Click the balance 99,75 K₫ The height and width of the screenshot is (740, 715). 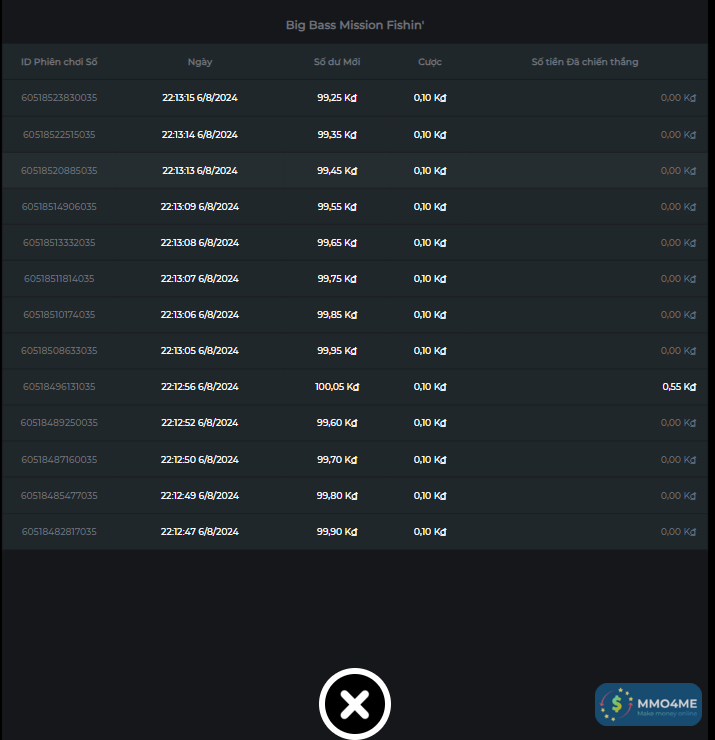point(337,278)
